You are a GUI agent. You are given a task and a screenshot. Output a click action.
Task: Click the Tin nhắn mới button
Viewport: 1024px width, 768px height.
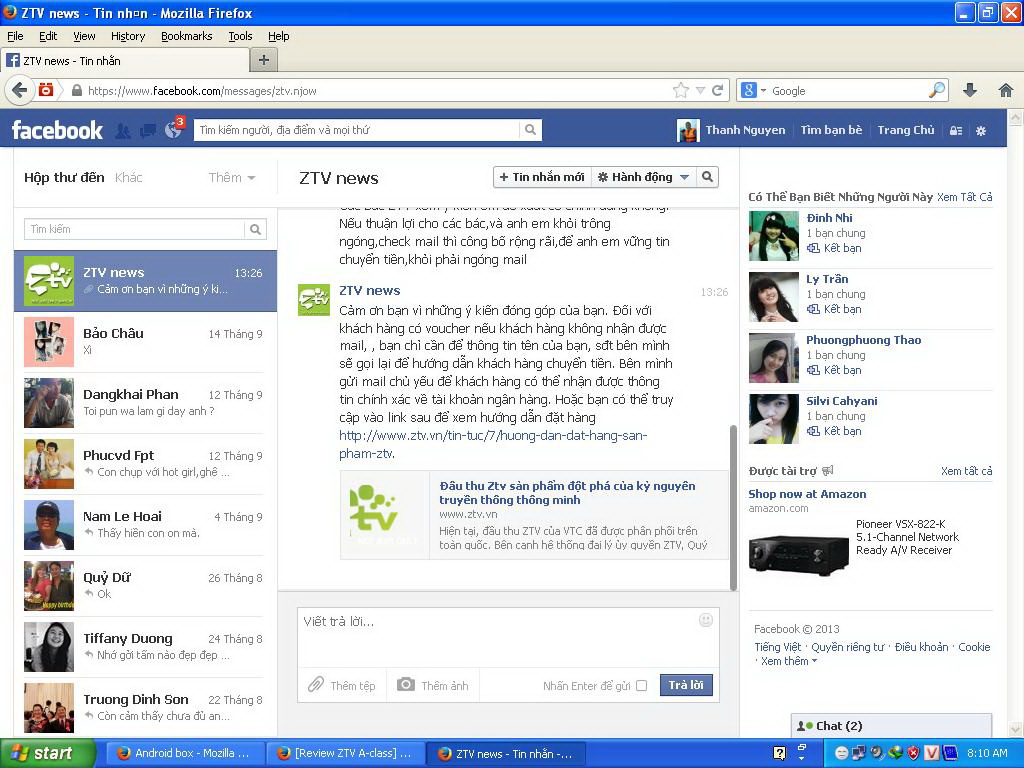tap(542, 177)
